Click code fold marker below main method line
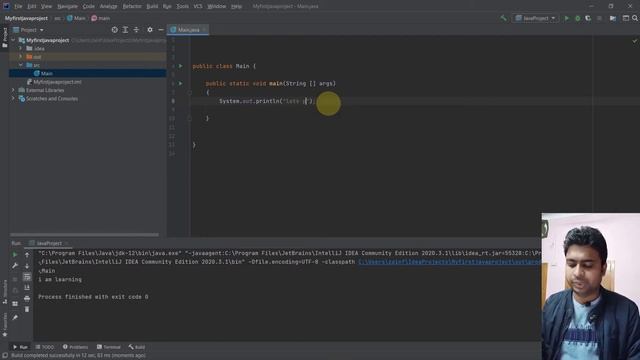This screenshot has width=640, height=360. pyautogui.click(x=189, y=92)
